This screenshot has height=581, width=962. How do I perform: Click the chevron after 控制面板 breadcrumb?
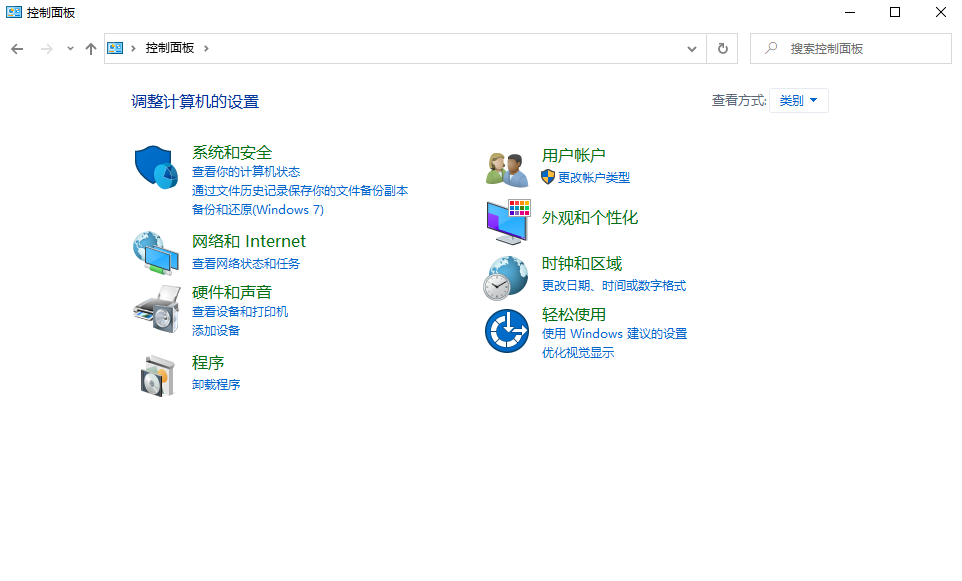(206, 48)
